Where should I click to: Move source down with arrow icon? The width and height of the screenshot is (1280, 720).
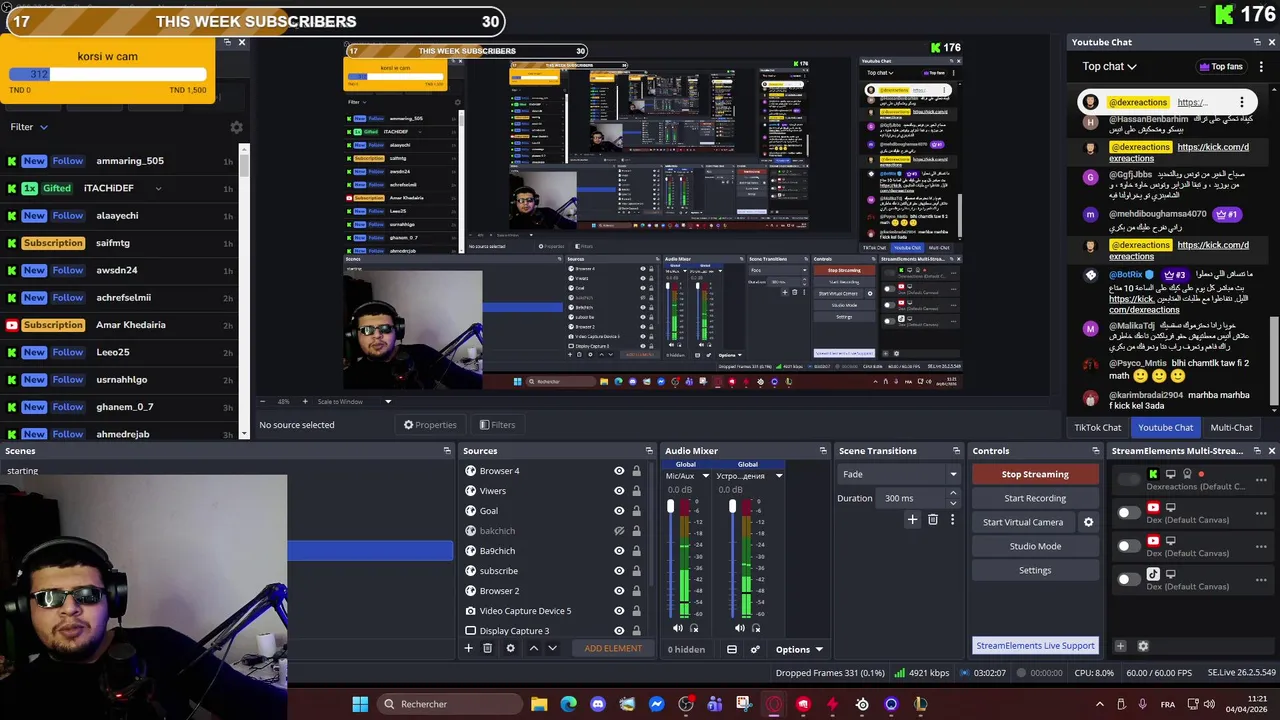552,649
